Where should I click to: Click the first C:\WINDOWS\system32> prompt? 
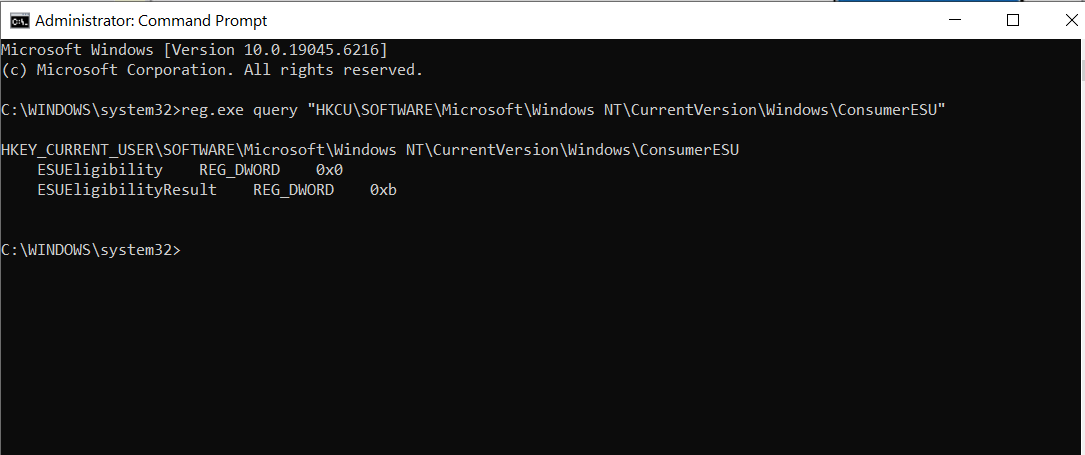pos(90,110)
